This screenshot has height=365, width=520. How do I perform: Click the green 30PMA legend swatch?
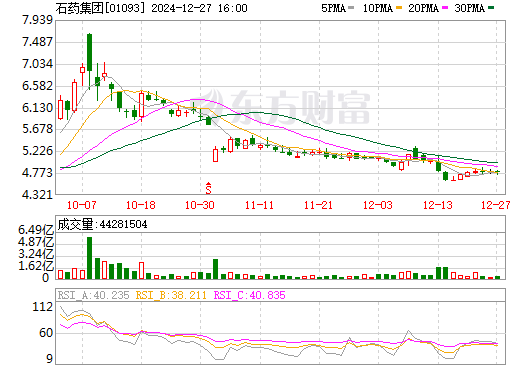point(491,8)
